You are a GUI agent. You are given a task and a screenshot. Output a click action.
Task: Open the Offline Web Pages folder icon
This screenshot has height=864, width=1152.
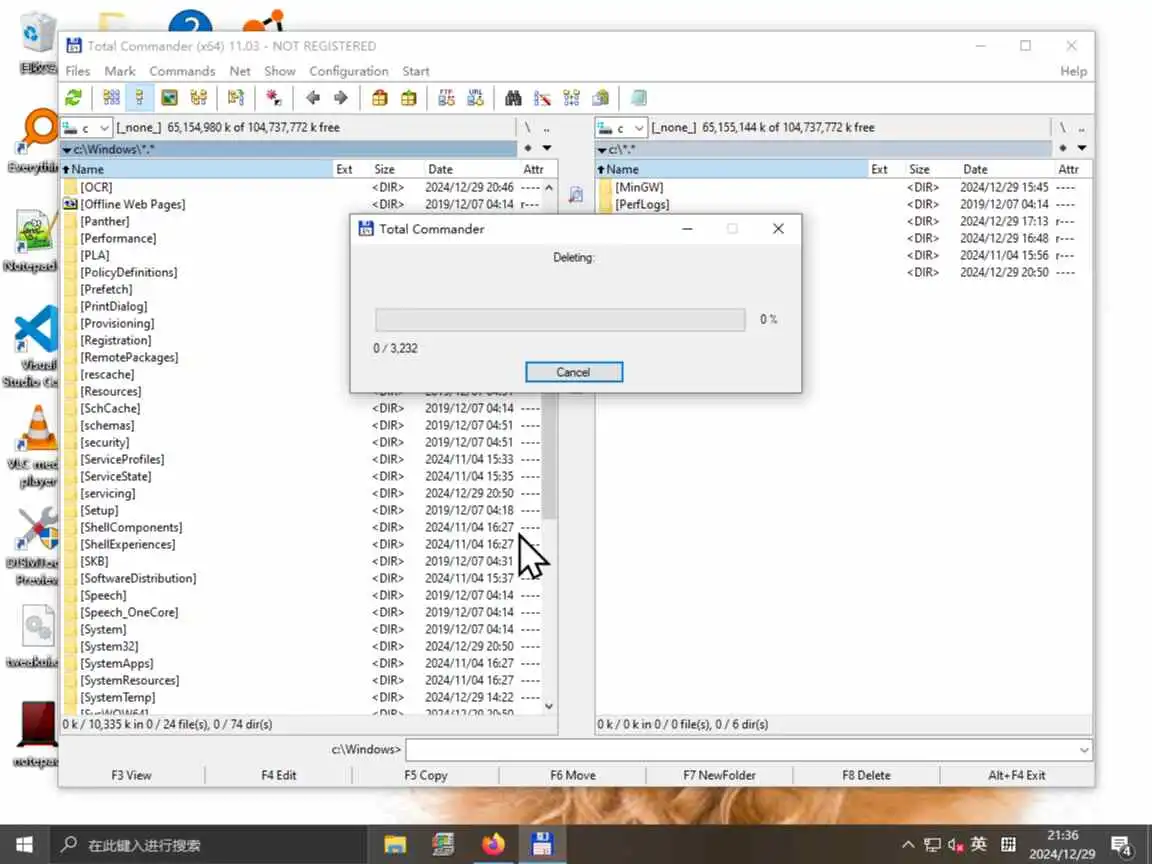point(71,204)
